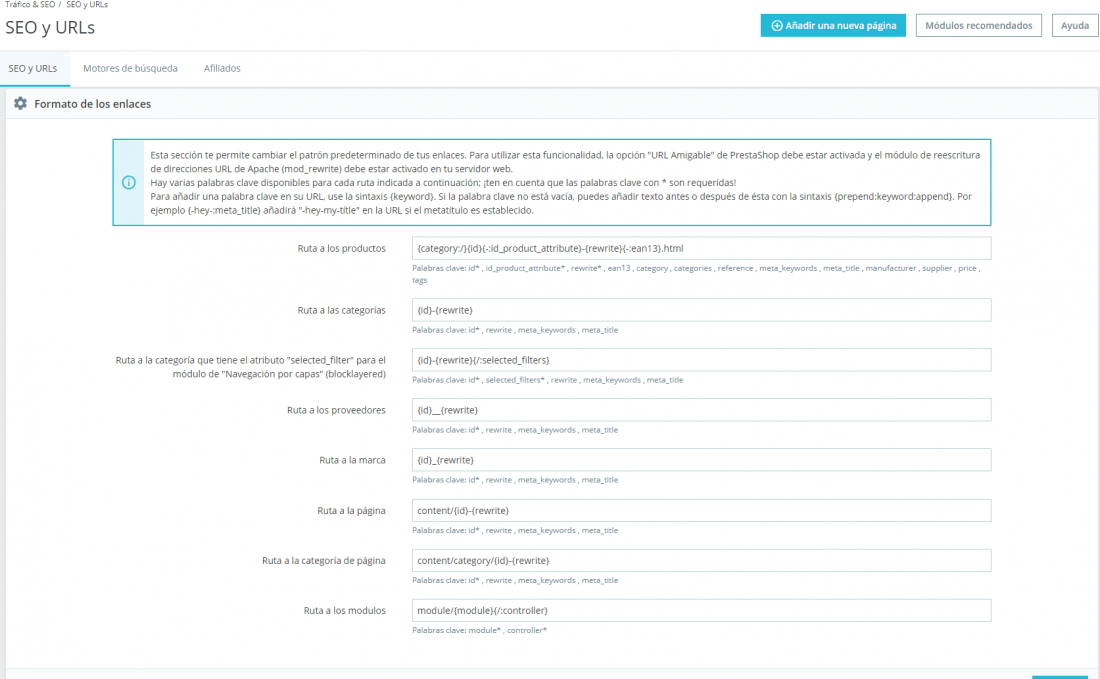Click the Ruta a la marca input
This screenshot has height=679, width=1100.
pyautogui.click(x=702, y=460)
